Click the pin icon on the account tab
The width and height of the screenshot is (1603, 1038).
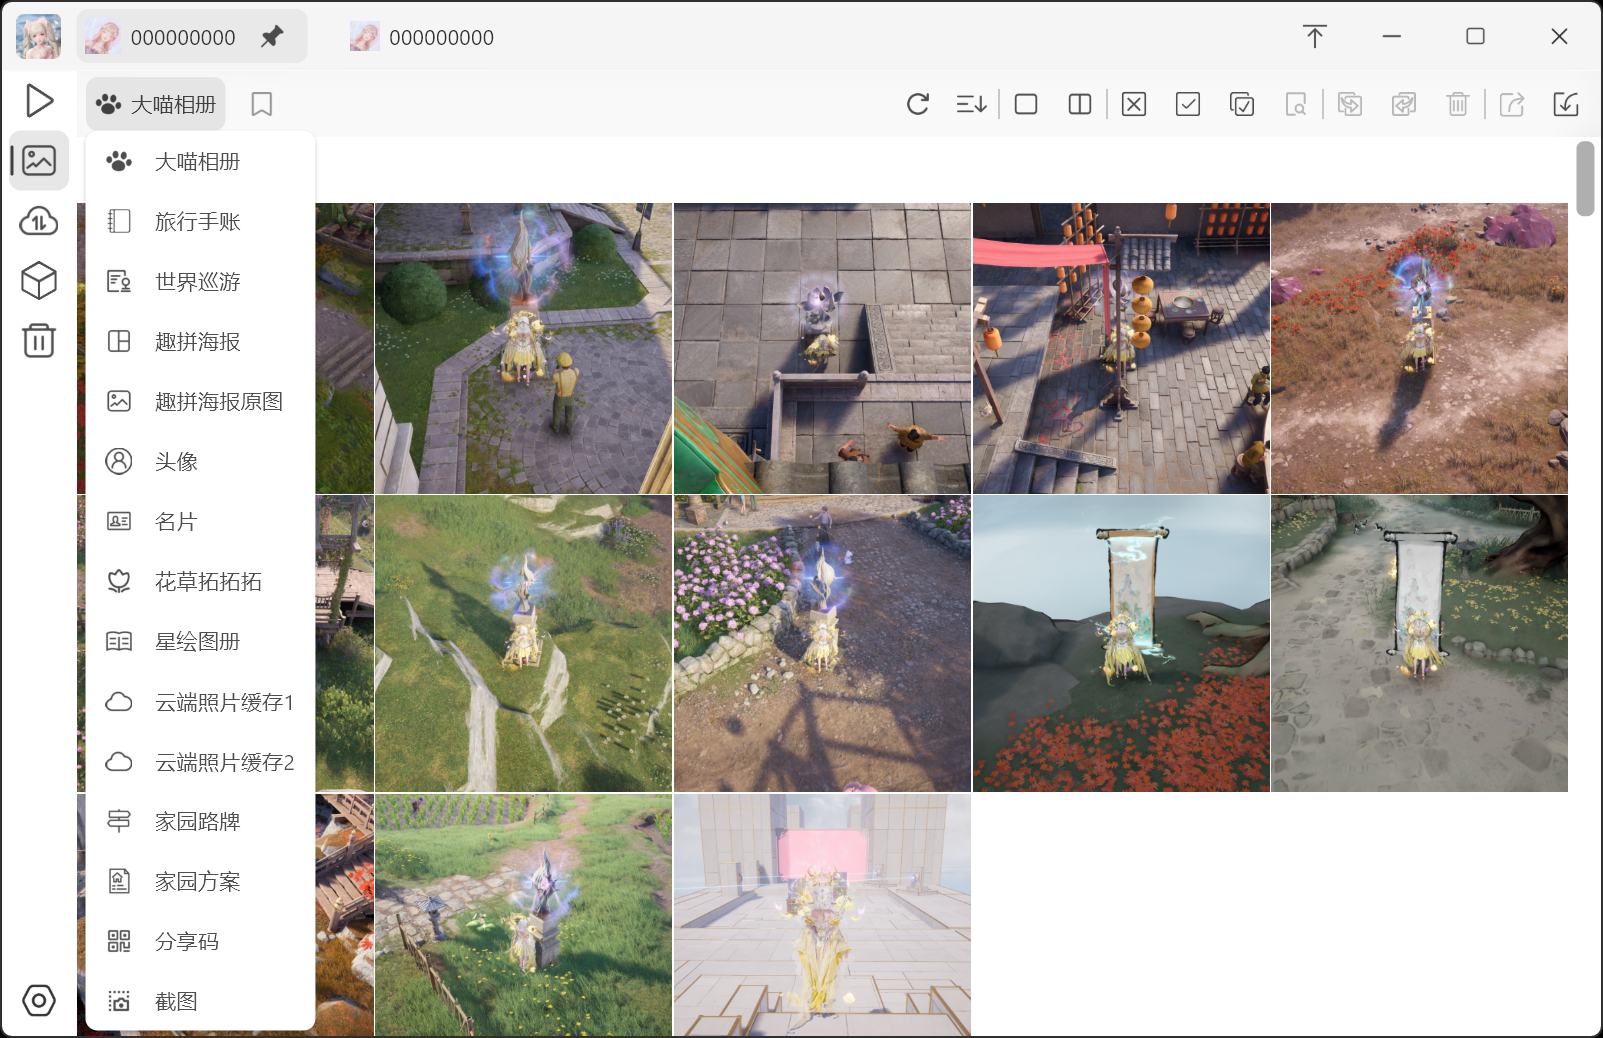tap(272, 37)
